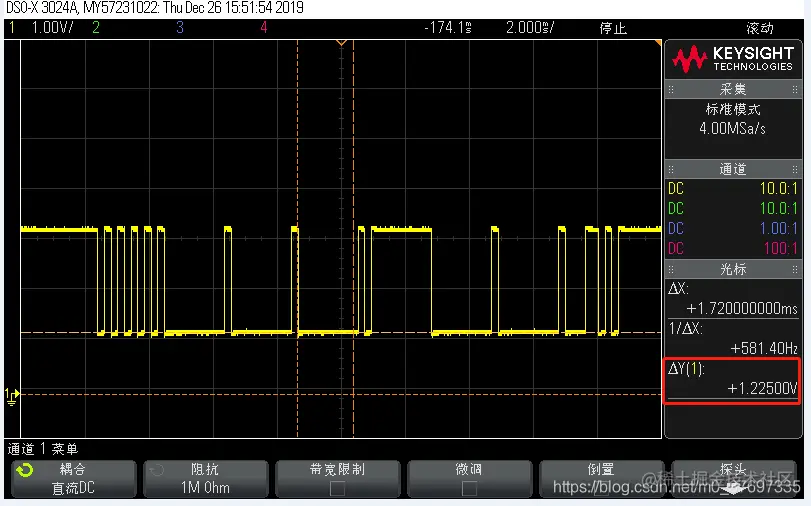
Task: Select channel 4 label in top bar
Action: coord(263,27)
